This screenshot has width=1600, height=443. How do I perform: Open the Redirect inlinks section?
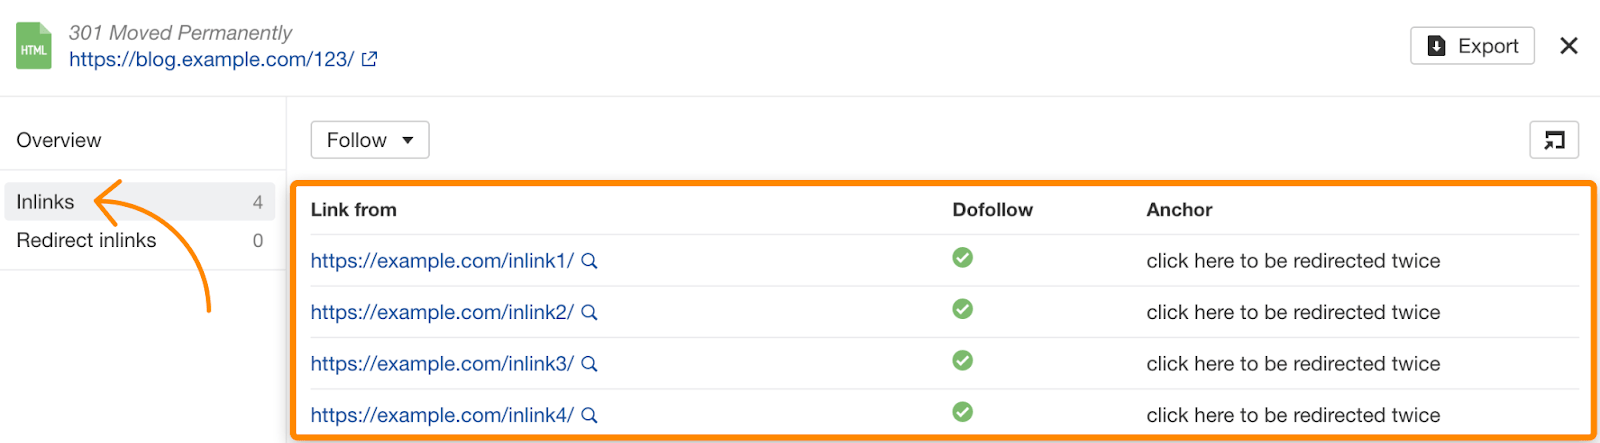[86, 240]
